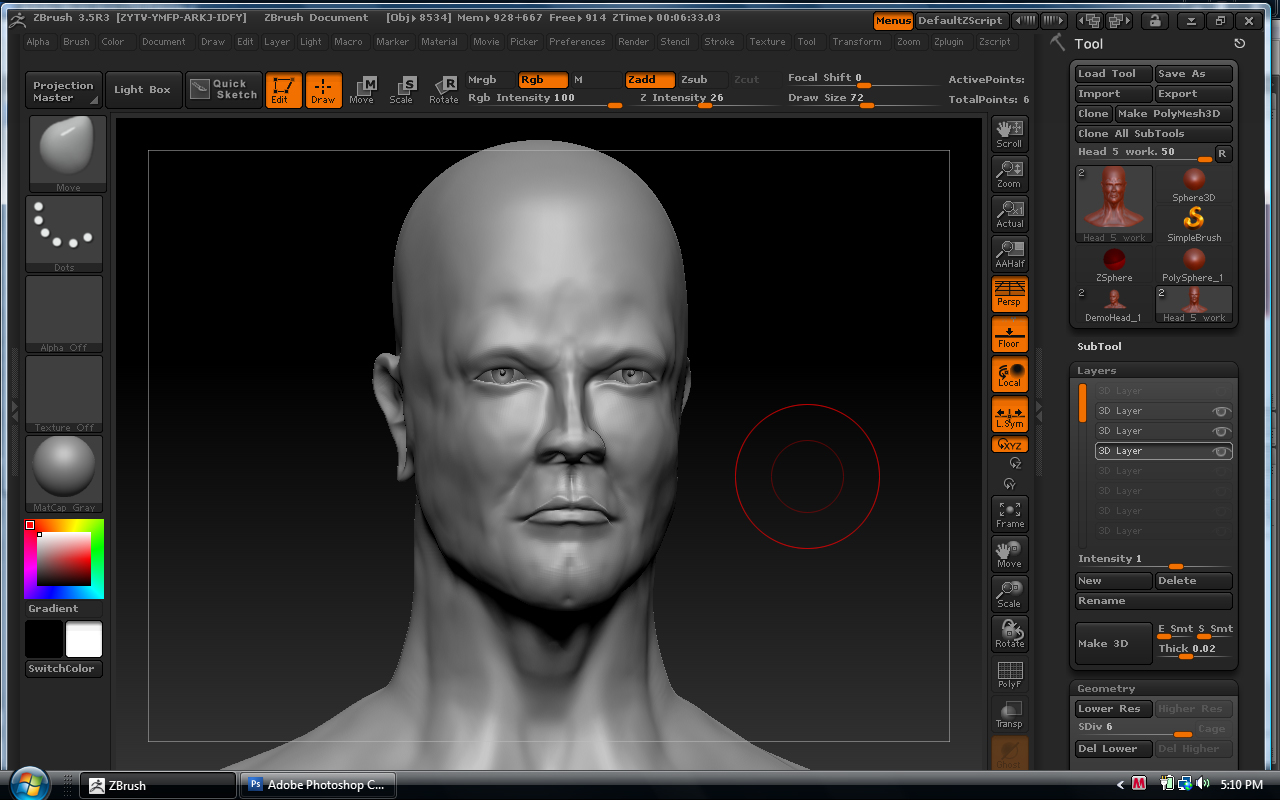Enable Zsub sculpt mode
The width and height of the screenshot is (1280, 800).
[700, 80]
